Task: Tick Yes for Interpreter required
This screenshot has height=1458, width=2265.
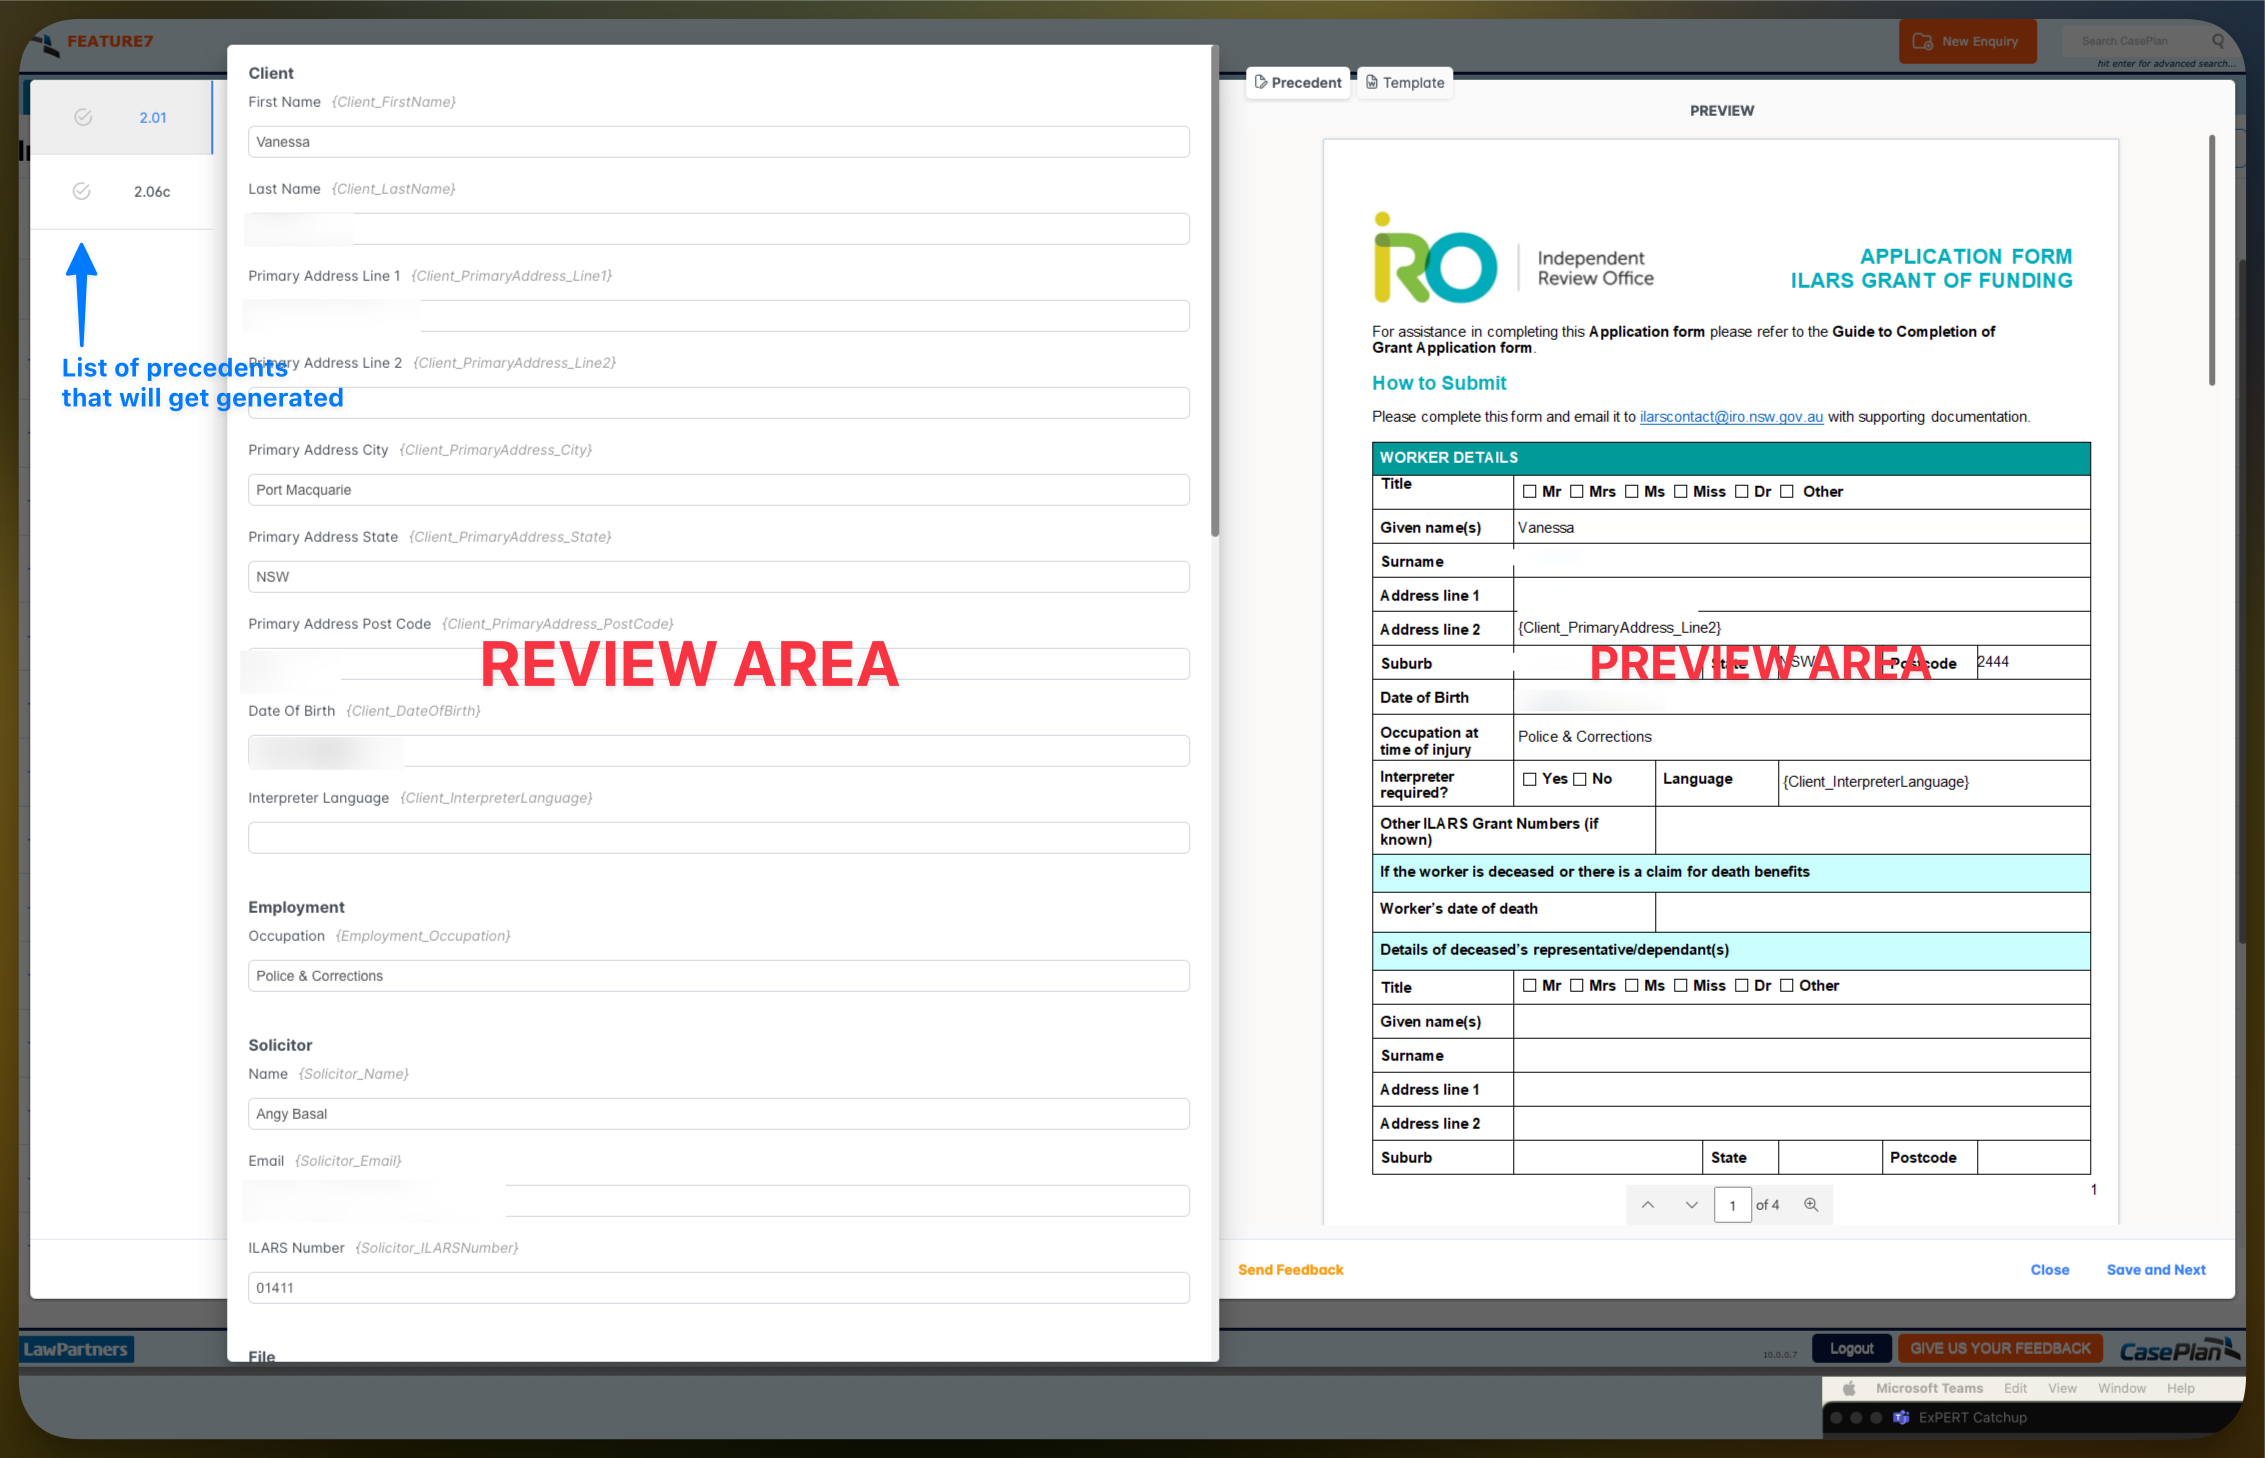Action: [x=1529, y=779]
